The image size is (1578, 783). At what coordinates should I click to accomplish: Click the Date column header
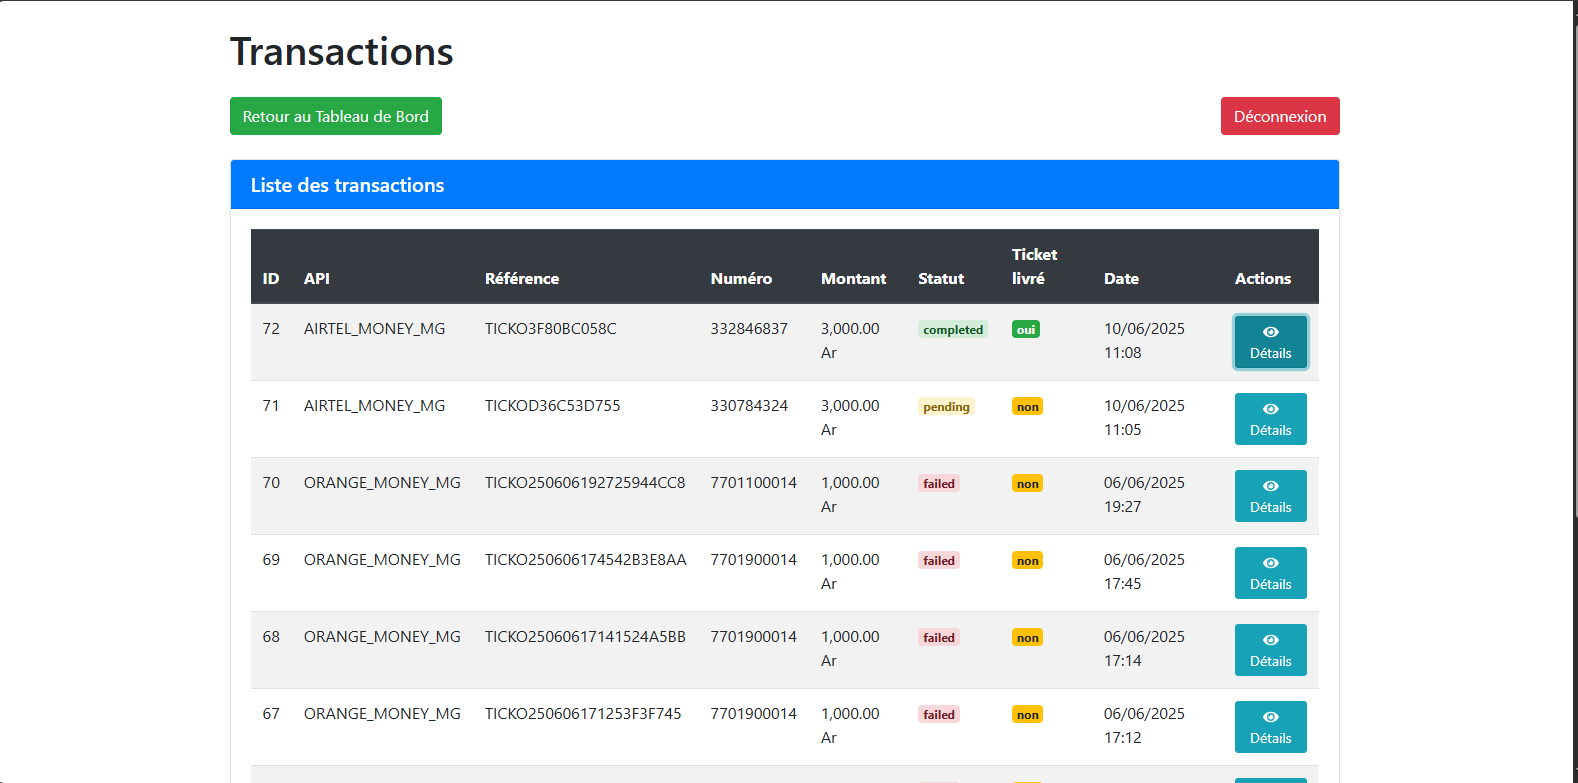click(1121, 279)
